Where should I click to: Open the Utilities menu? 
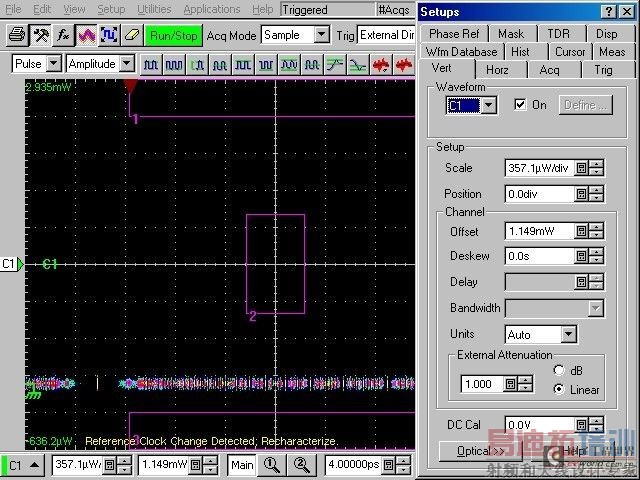(154, 9)
